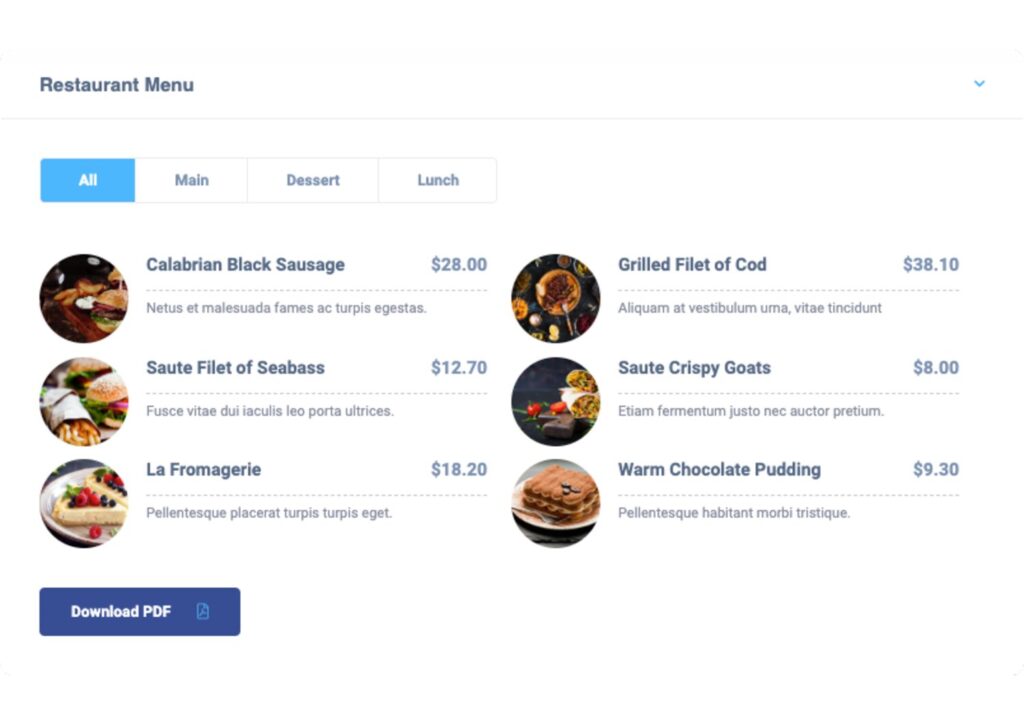1024x724 pixels.
Task: Show the Lunch menu tab
Action: (438, 180)
